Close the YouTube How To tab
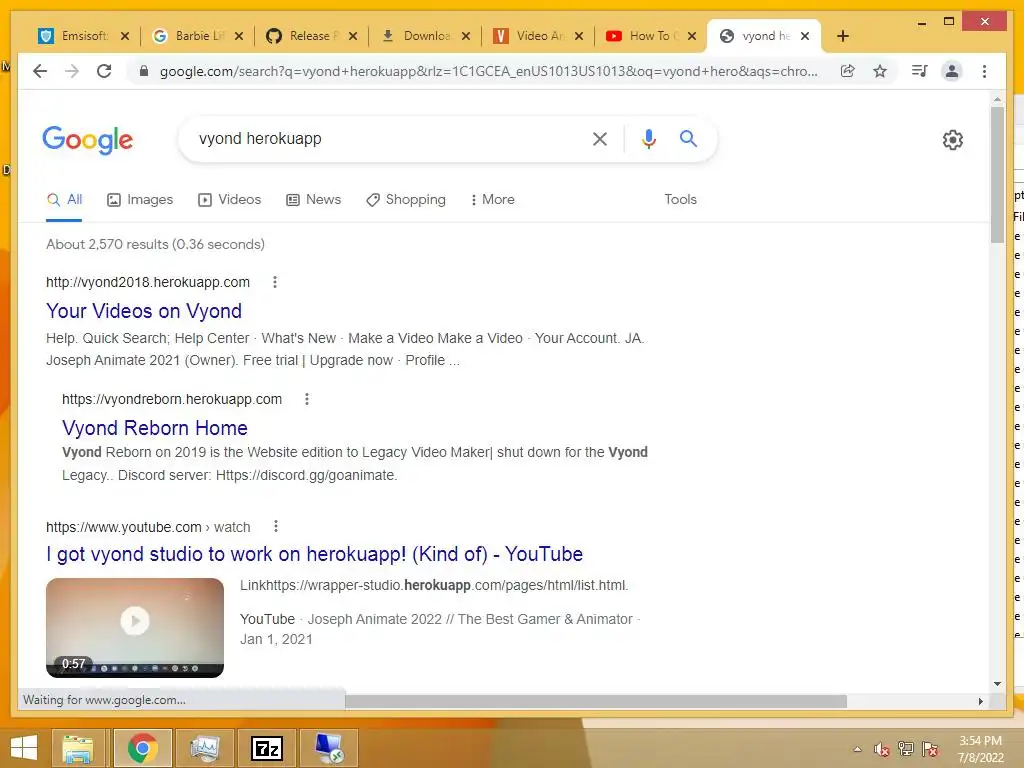The height and width of the screenshot is (768, 1024). (692, 36)
